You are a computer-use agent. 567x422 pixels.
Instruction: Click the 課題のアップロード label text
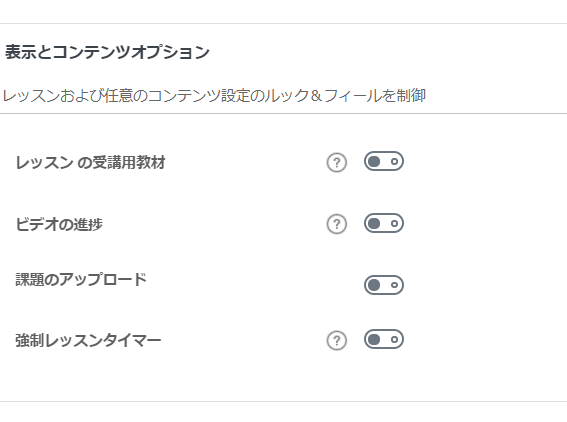point(81,280)
